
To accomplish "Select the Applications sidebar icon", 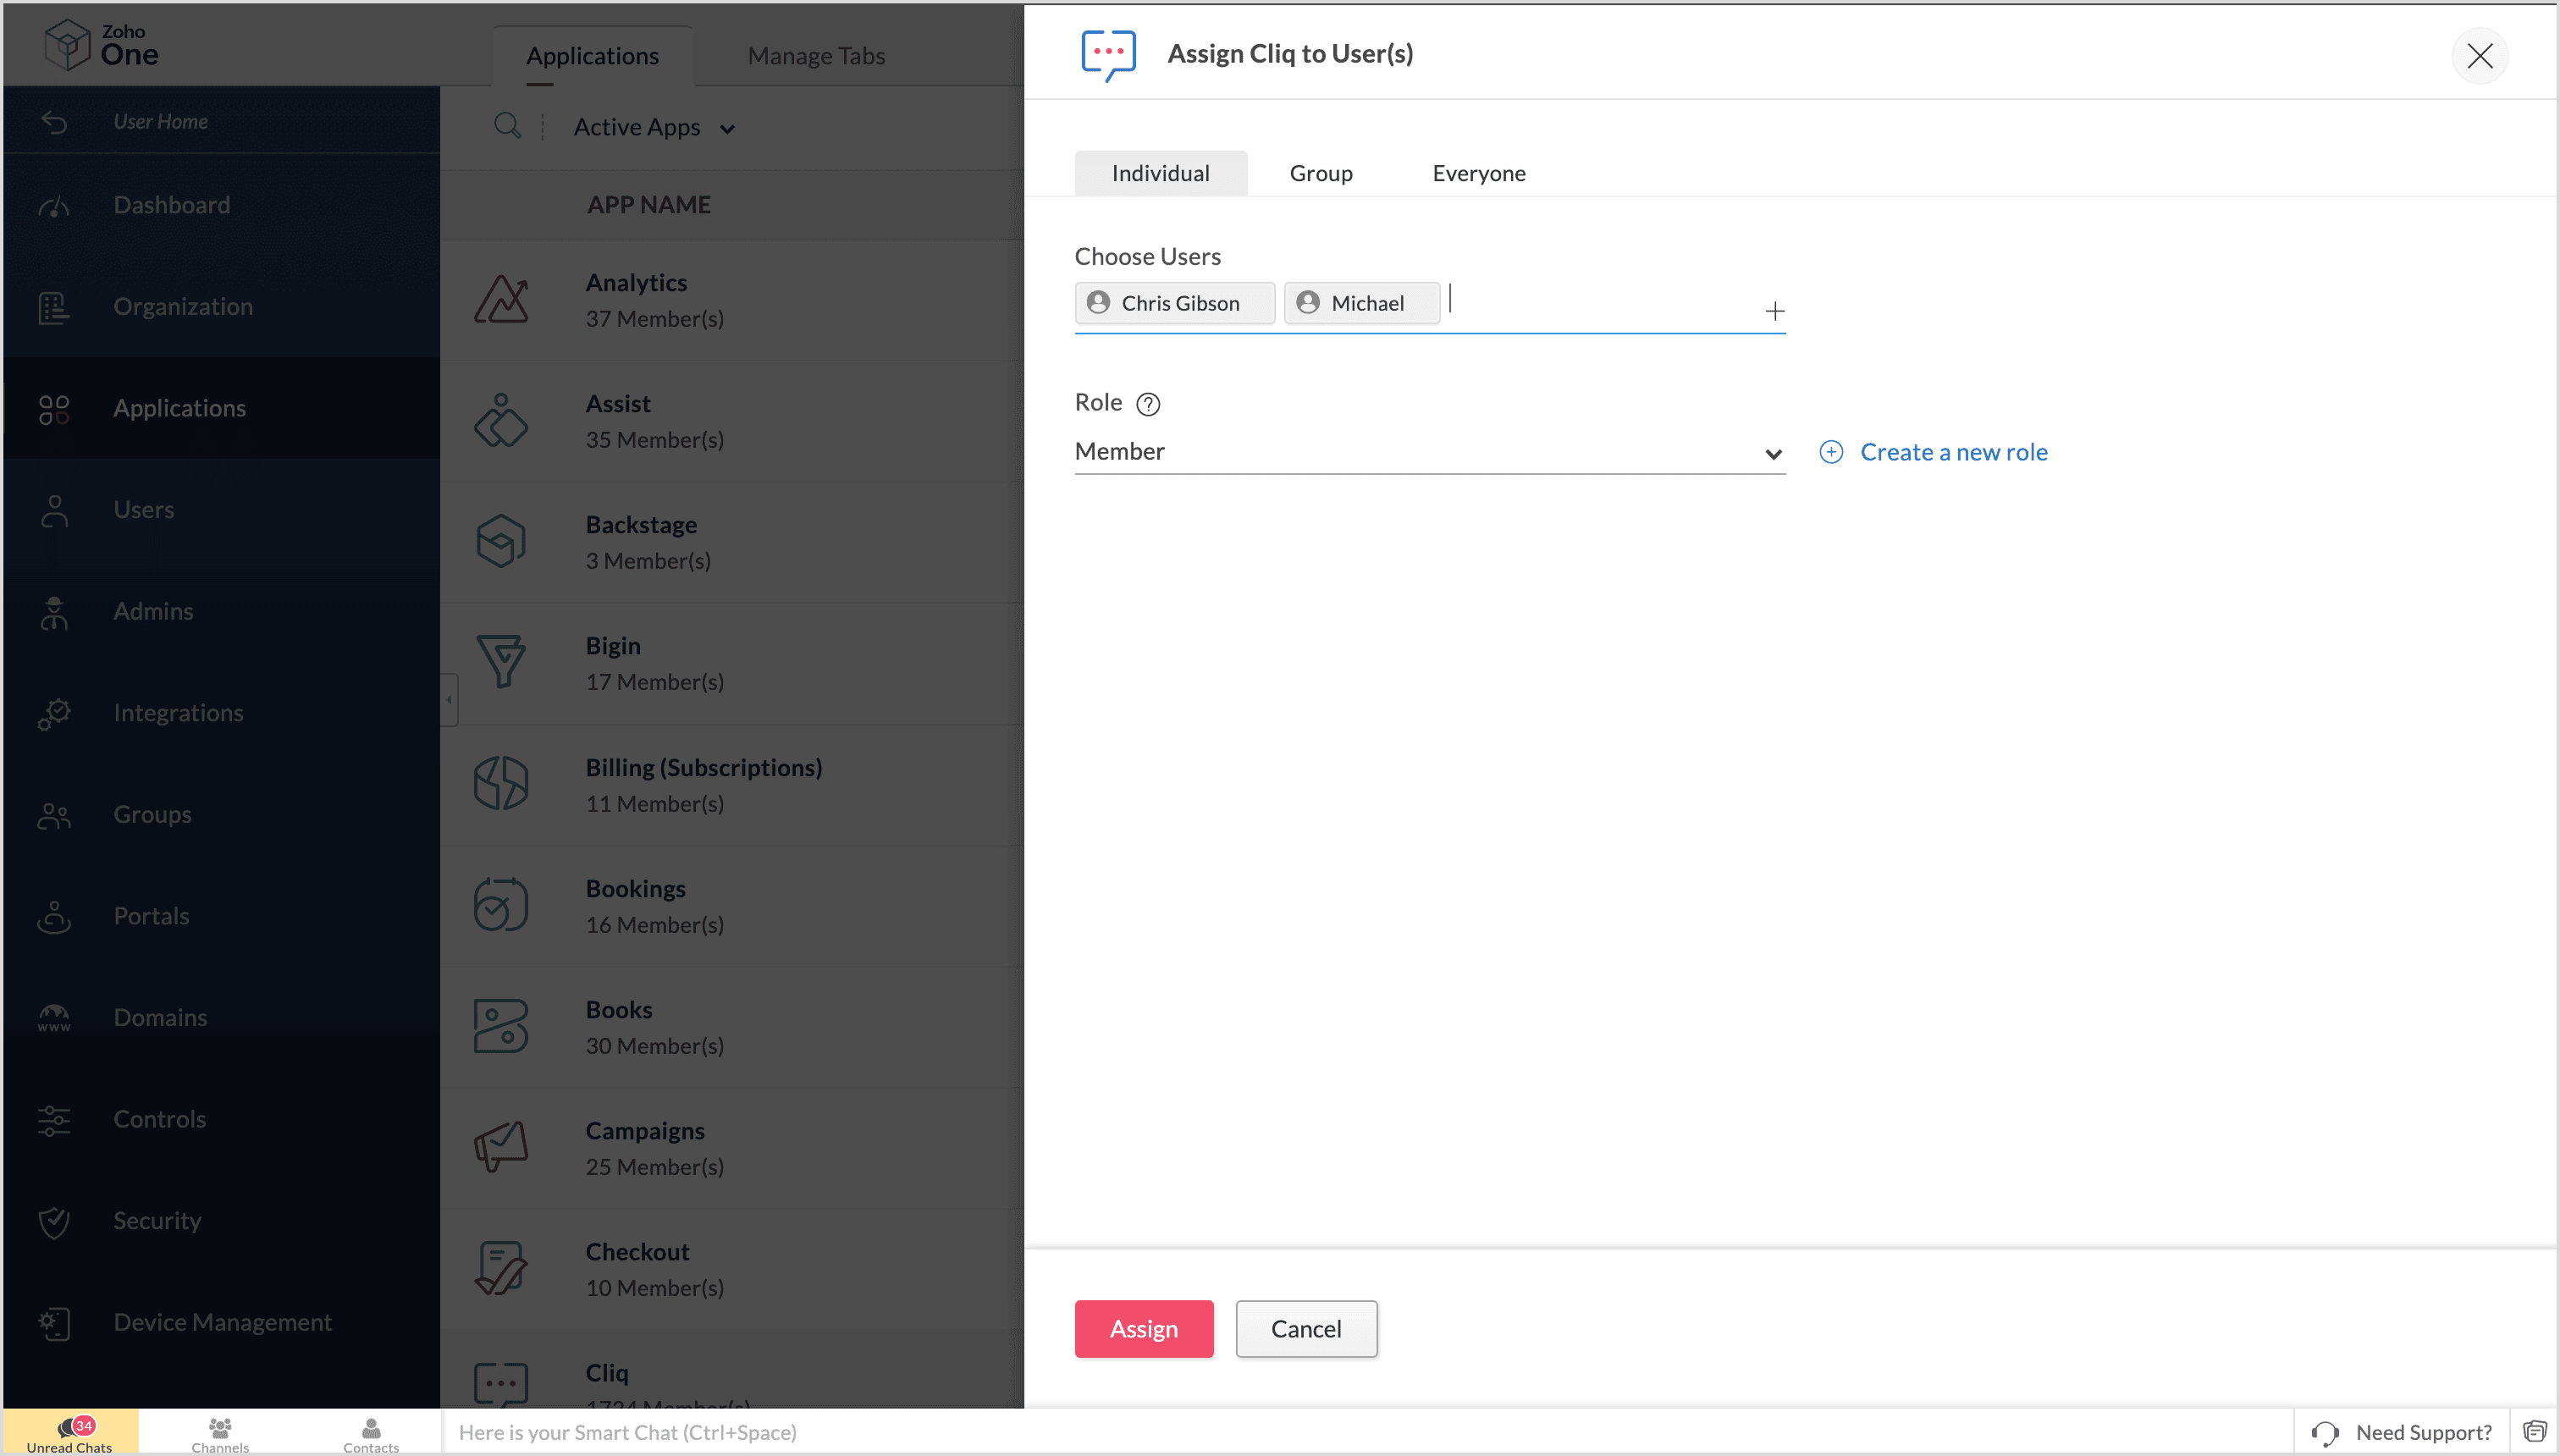I will 54,409.
